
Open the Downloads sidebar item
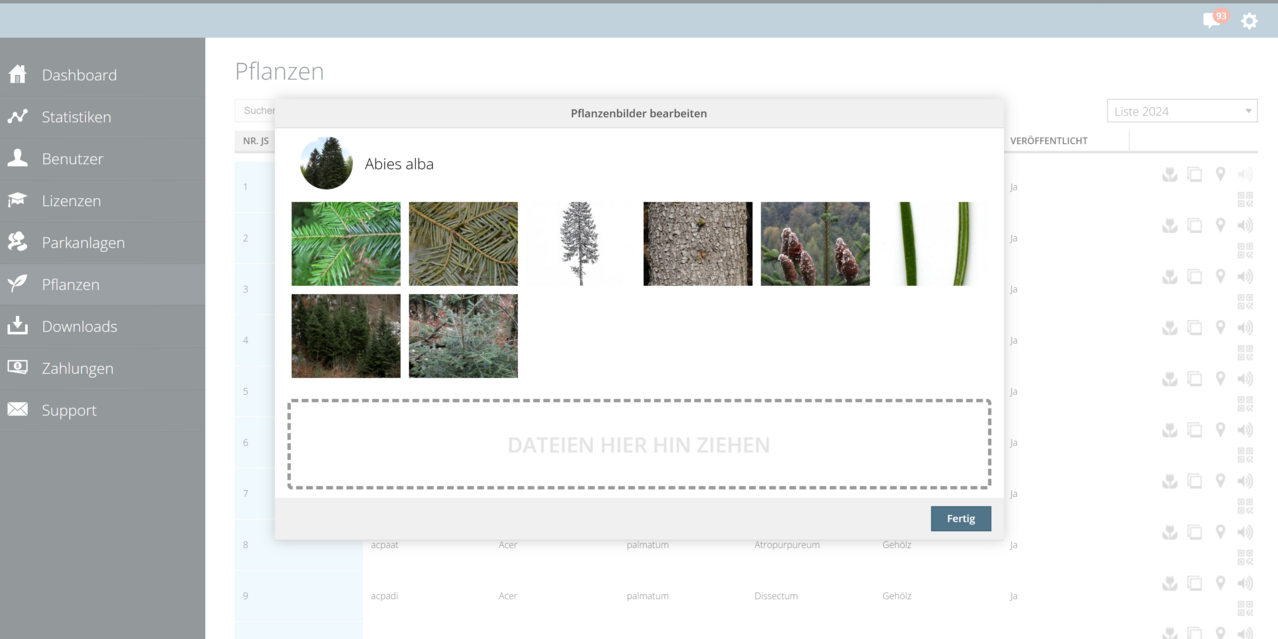pyautogui.click(x=102, y=326)
